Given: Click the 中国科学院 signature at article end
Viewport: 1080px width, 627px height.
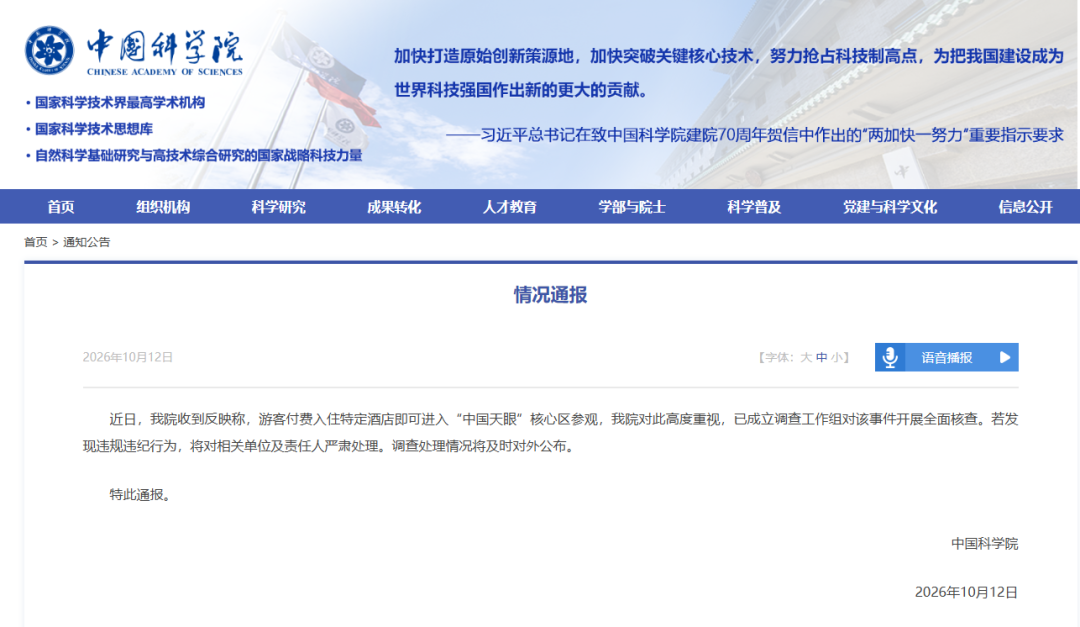Looking at the screenshot, I should point(984,544).
